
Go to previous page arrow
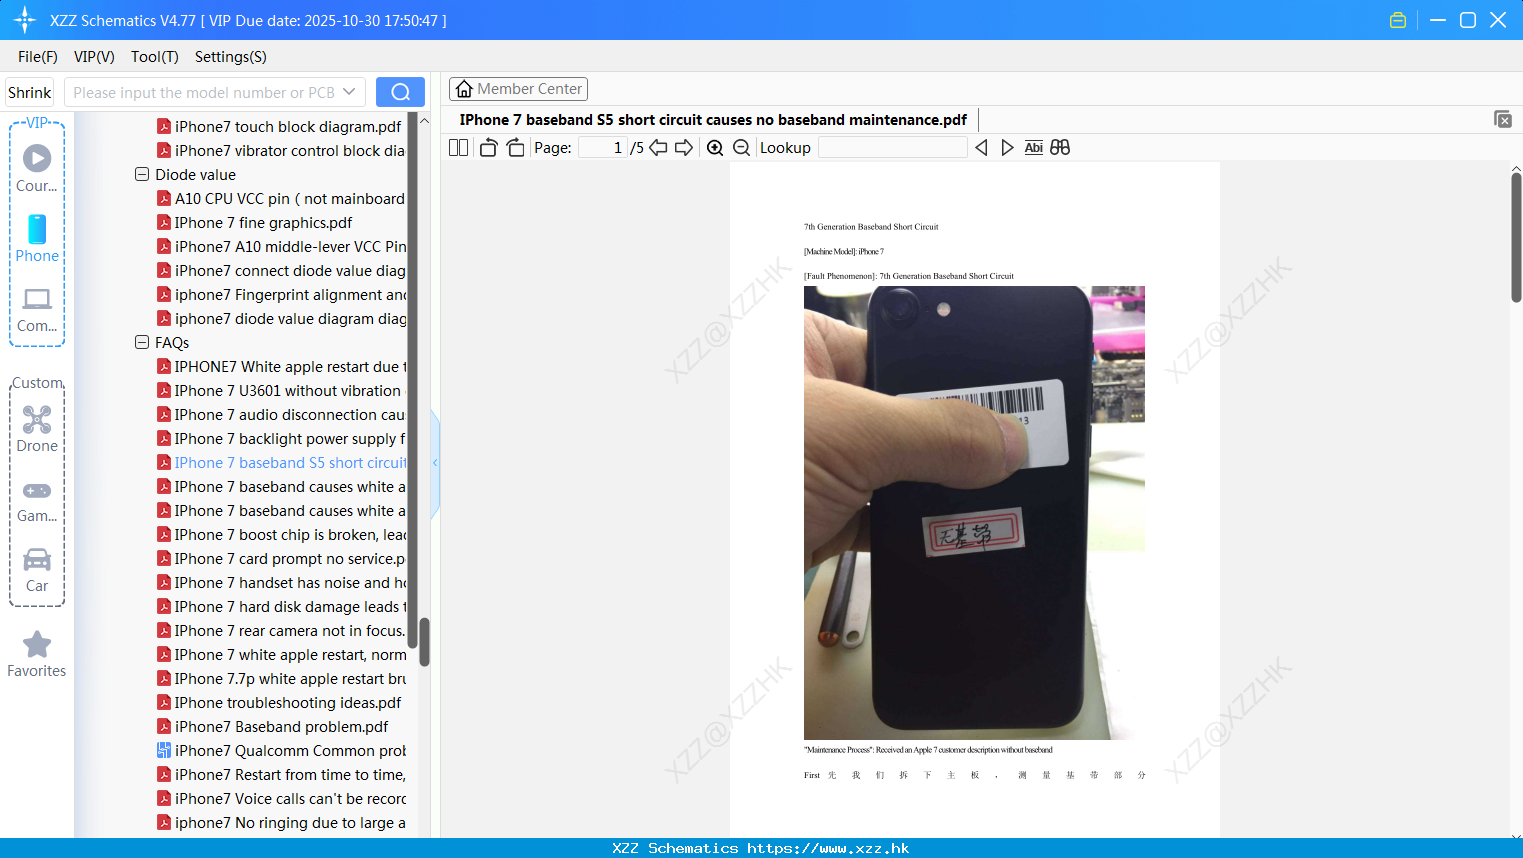(x=658, y=148)
